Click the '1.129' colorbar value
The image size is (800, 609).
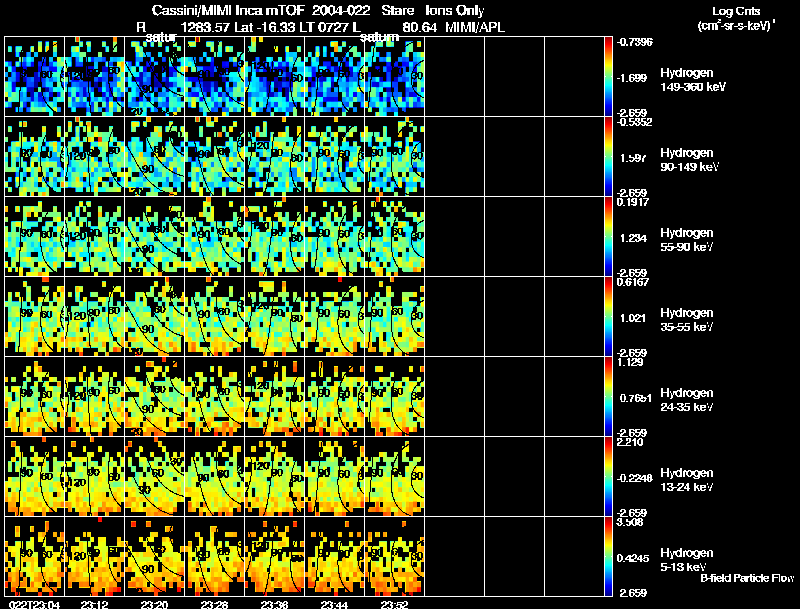click(x=631, y=362)
